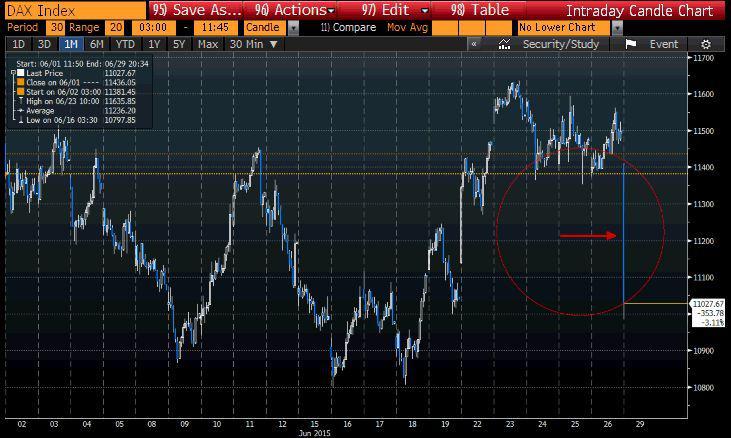Viewport: 731px width, 438px height.
Task: Click the -3.11% percent change label
Action: pyautogui.click(x=713, y=322)
